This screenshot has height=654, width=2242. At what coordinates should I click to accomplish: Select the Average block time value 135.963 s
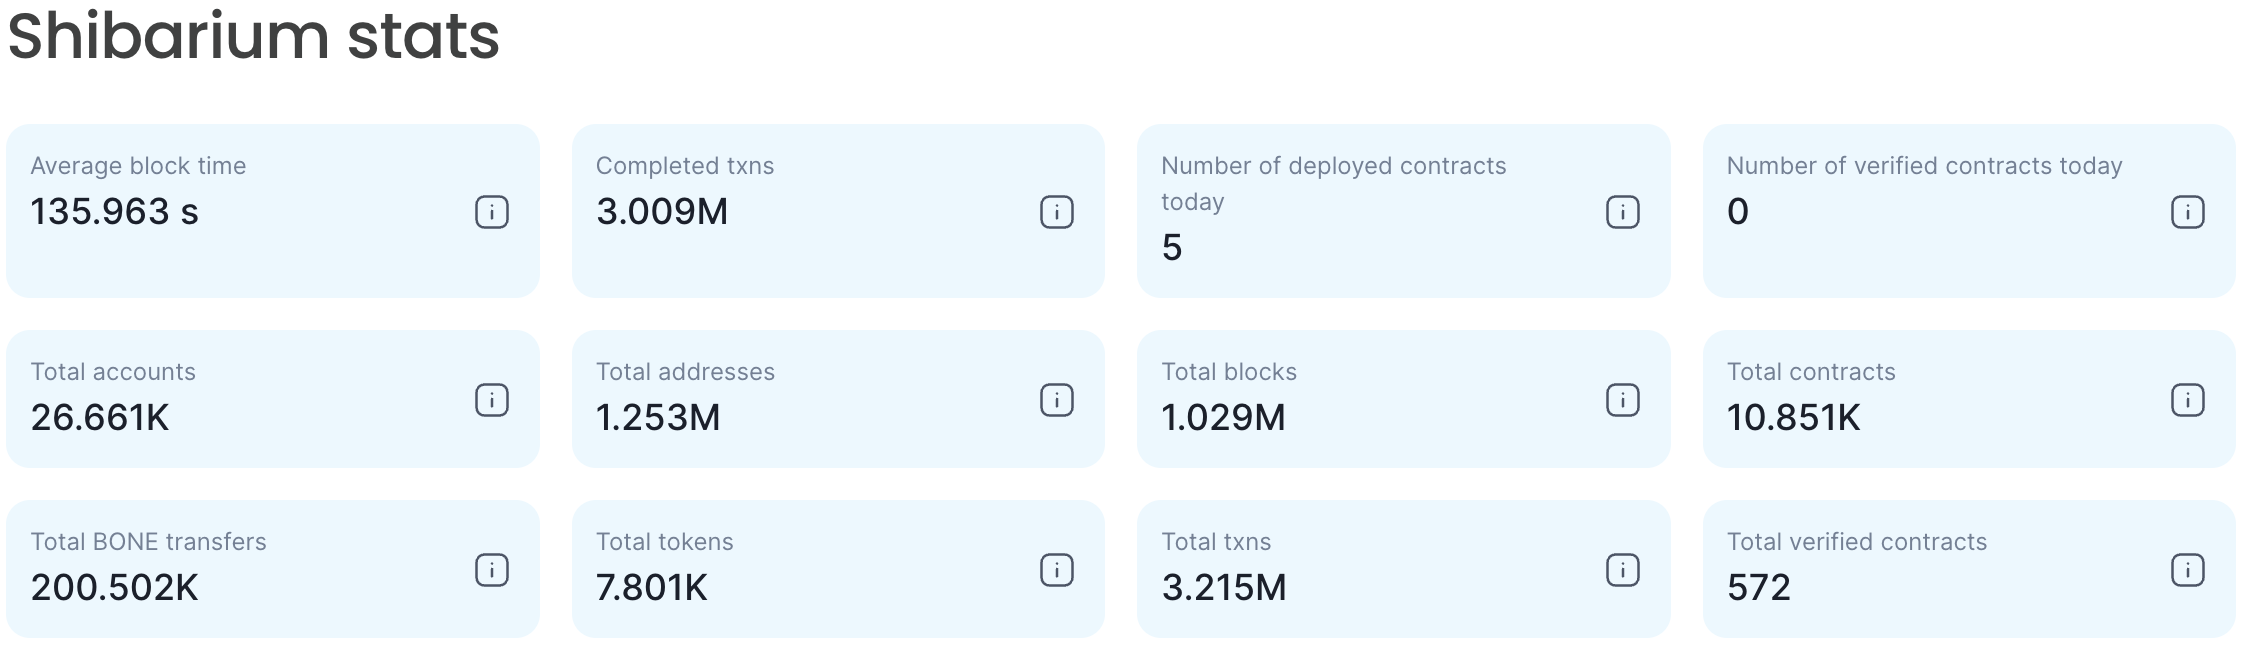[114, 212]
